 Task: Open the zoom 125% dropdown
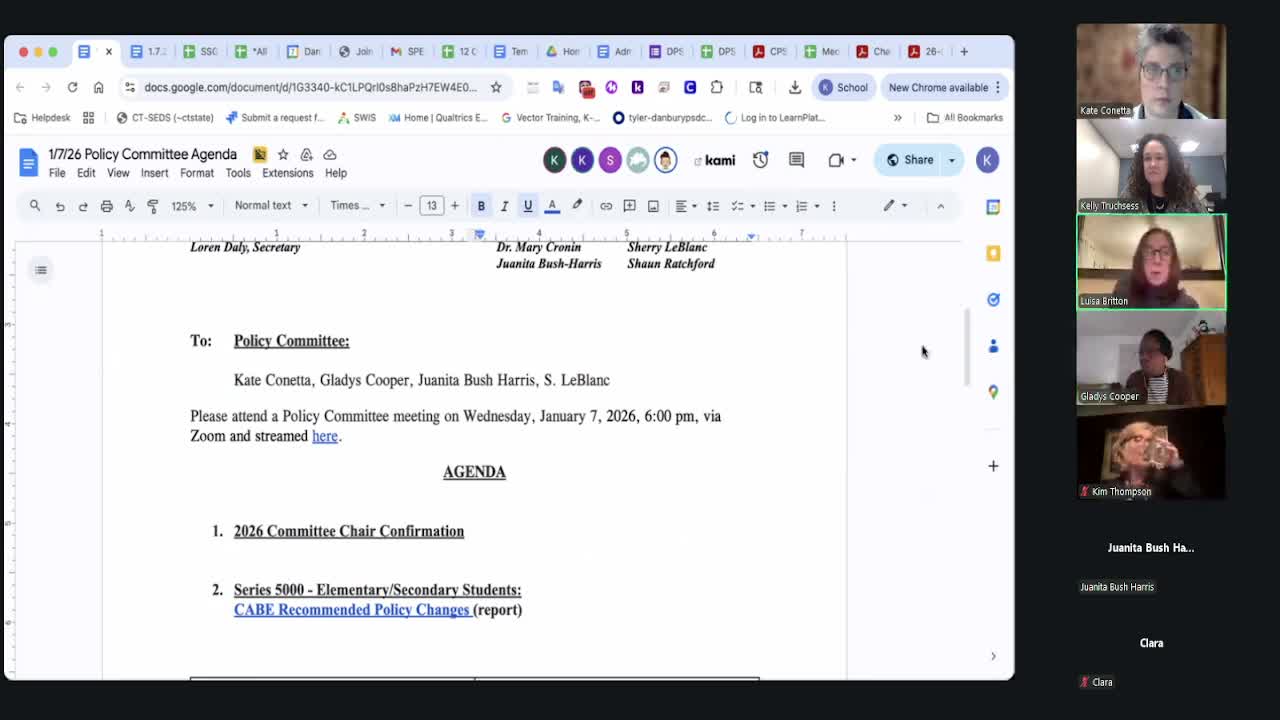(192, 206)
